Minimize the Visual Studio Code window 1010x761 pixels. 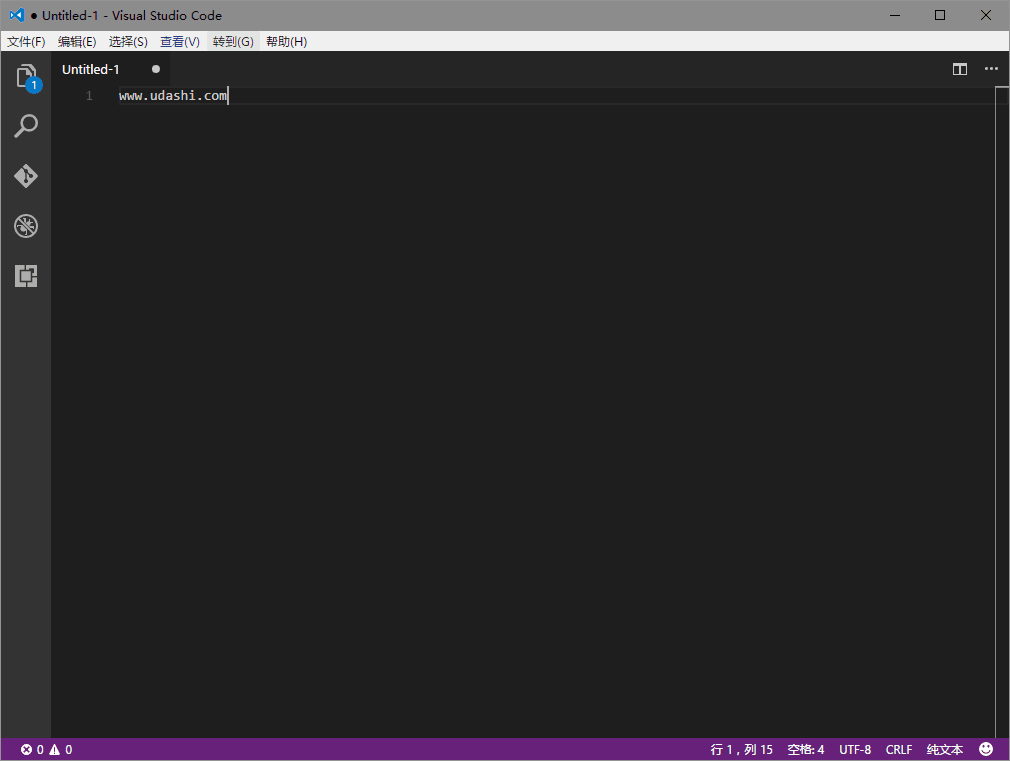(895, 15)
